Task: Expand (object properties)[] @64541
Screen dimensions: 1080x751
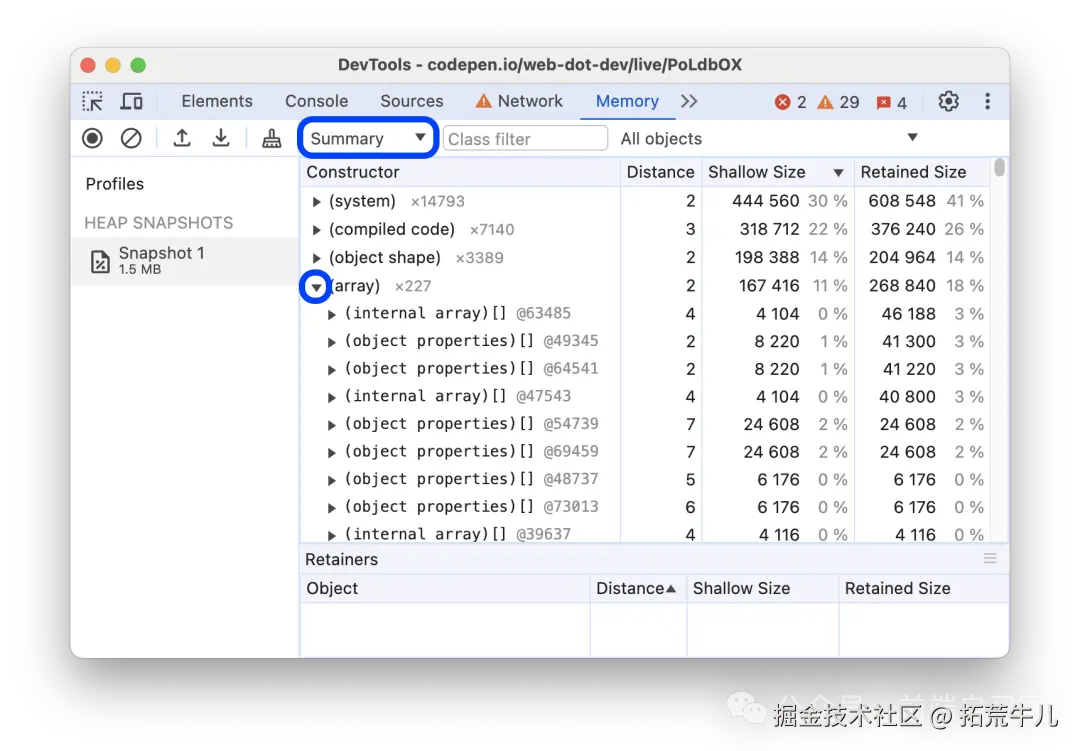Action: [x=331, y=369]
